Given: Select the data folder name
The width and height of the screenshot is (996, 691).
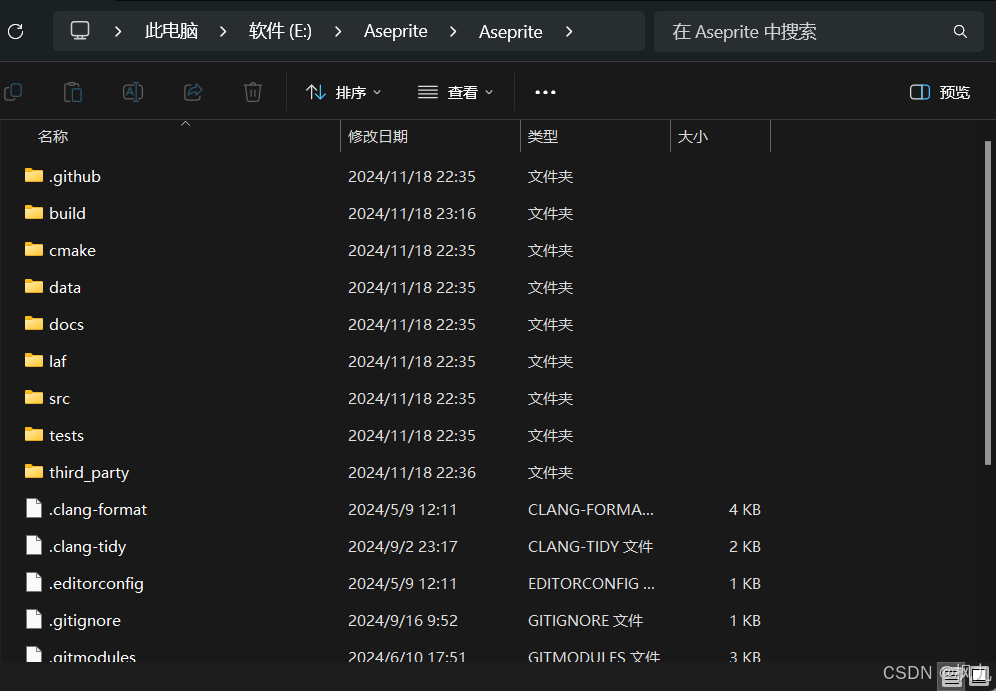Looking at the screenshot, I should [65, 287].
